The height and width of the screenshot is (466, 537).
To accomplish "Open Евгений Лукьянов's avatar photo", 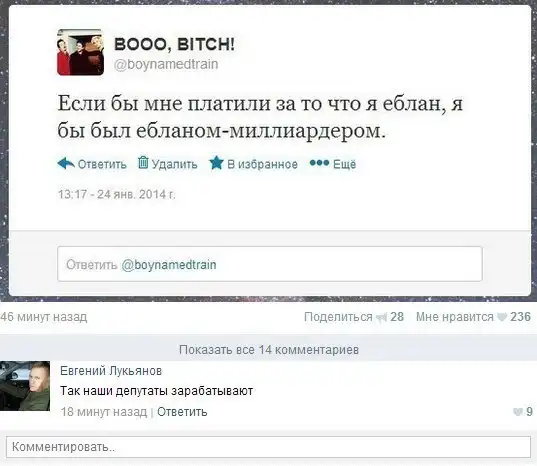I will tap(25, 386).
